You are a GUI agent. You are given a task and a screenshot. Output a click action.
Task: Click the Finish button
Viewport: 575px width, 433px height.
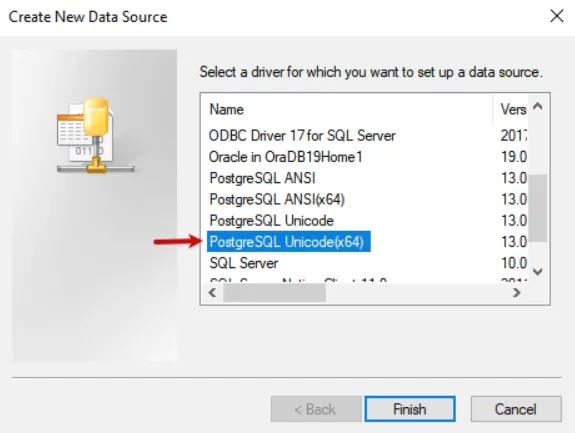coord(410,409)
